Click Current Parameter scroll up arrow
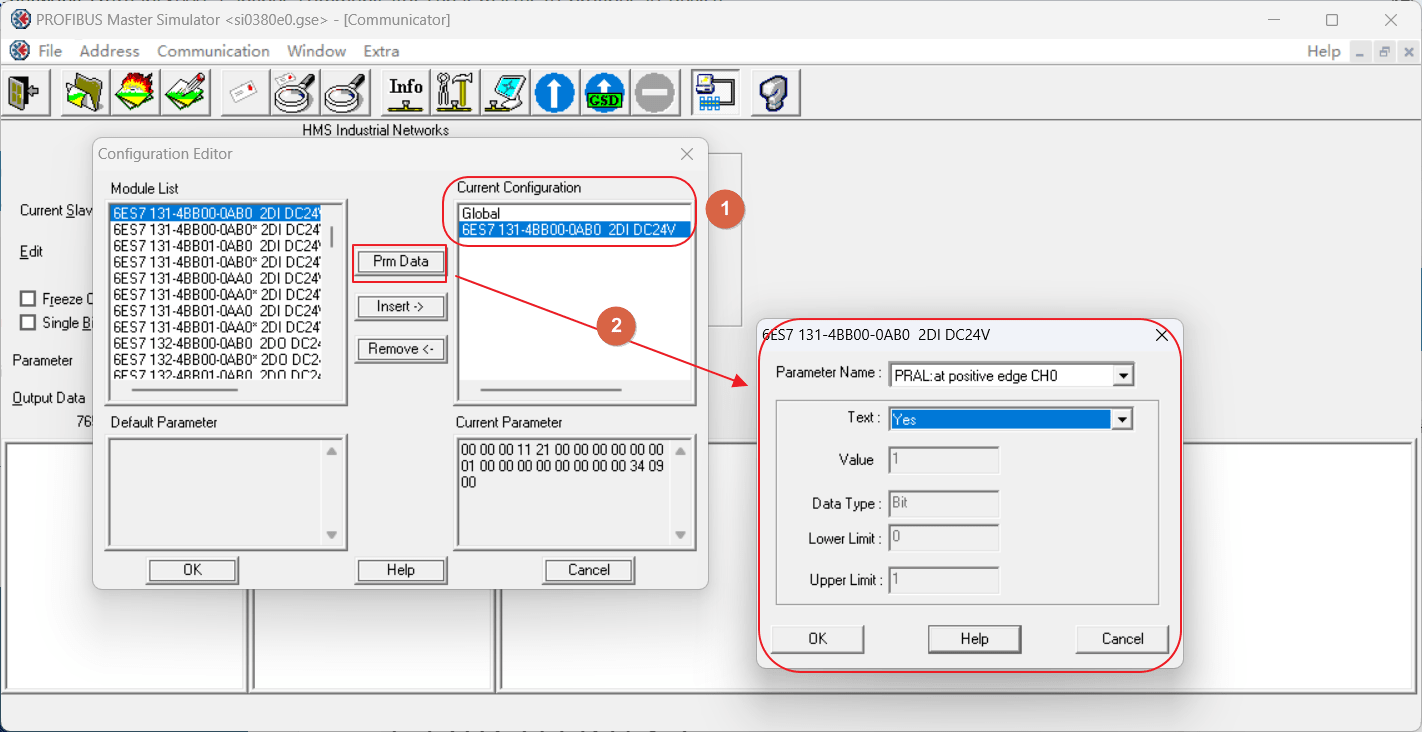This screenshot has width=1422, height=732. point(680,451)
